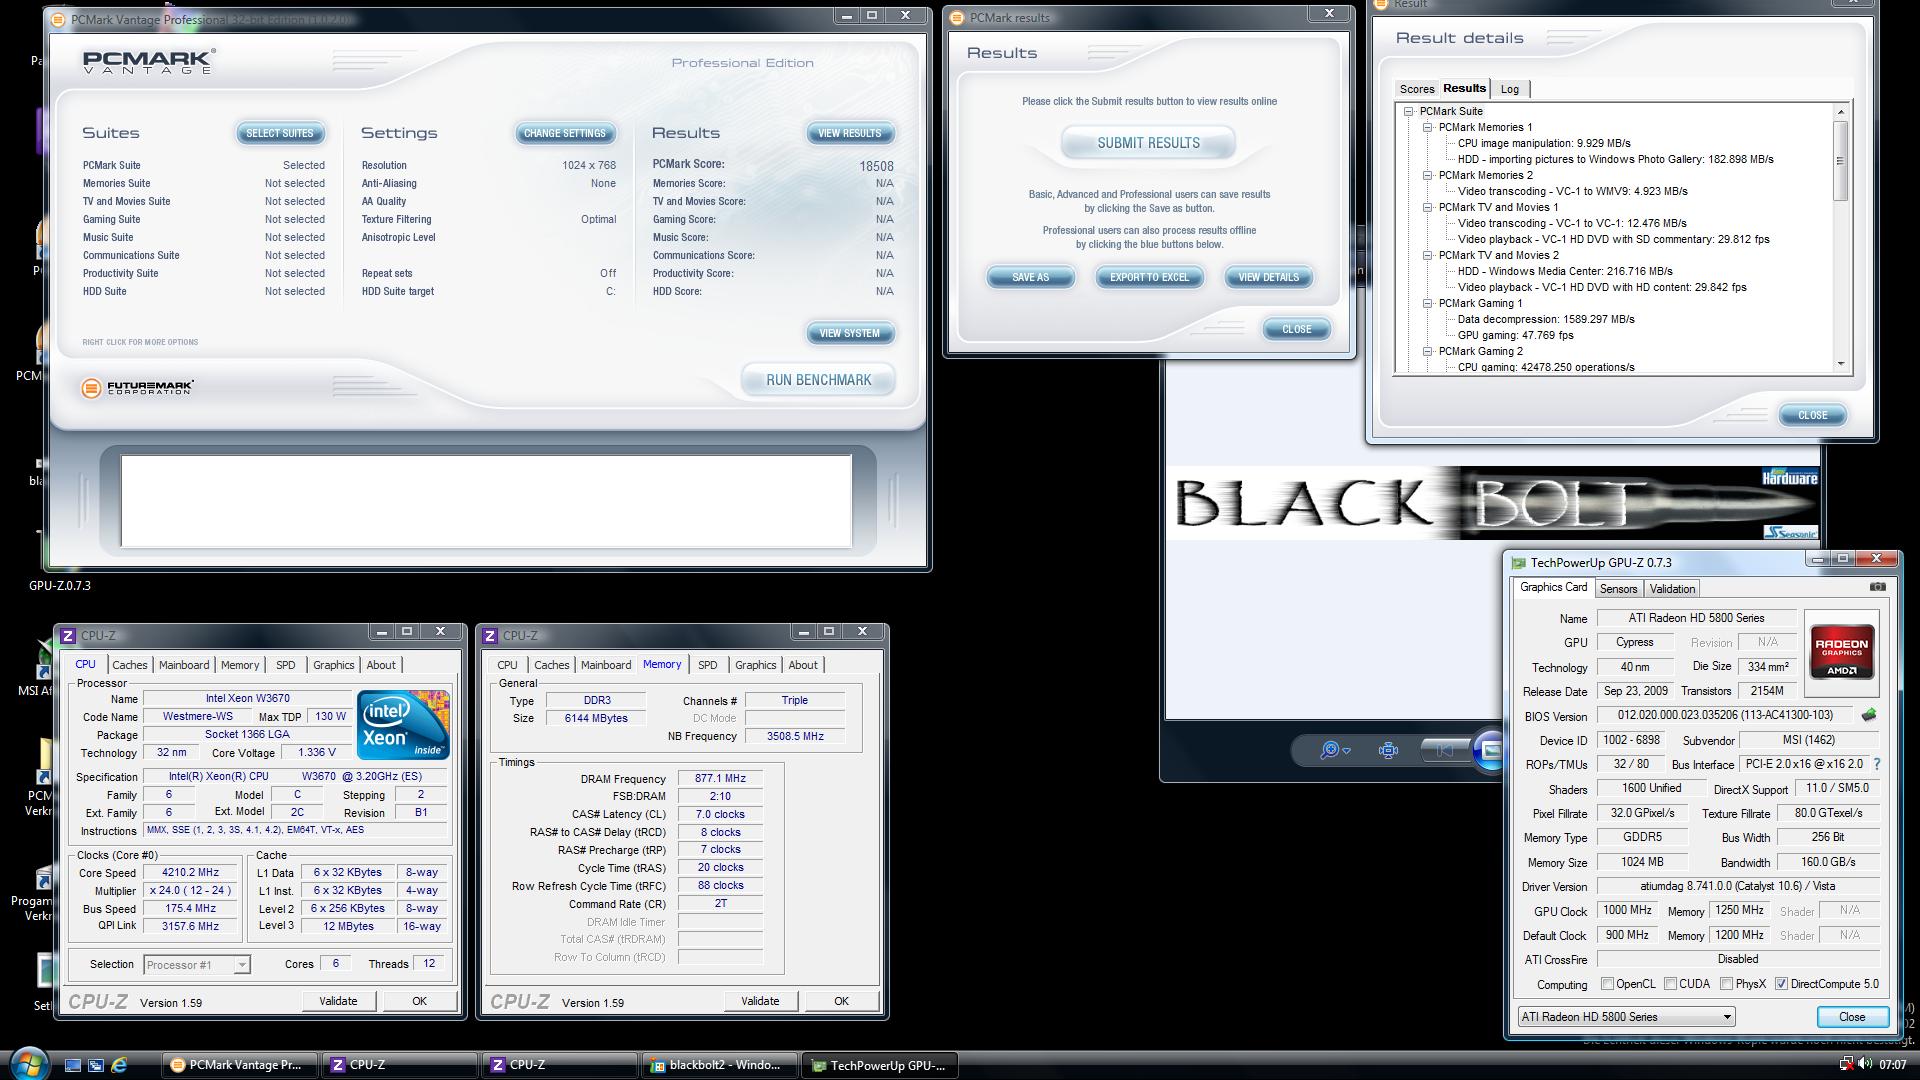Open SPD tab in the Memory CPU-Z window
Viewport: 1920px width, 1080px height.
pos(708,665)
